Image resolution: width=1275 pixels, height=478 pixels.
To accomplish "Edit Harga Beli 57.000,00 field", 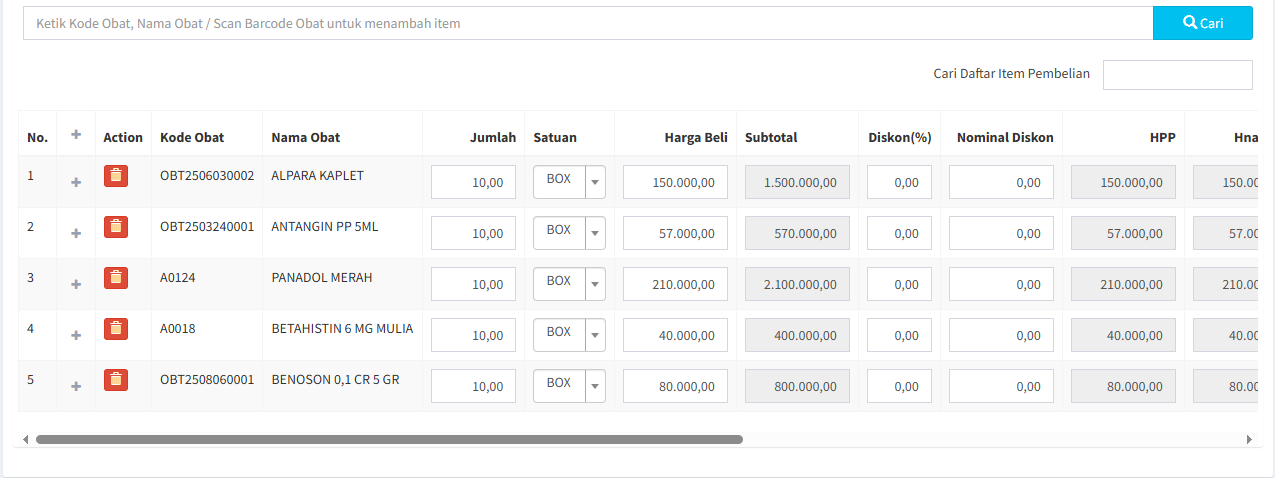I will click(675, 233).
